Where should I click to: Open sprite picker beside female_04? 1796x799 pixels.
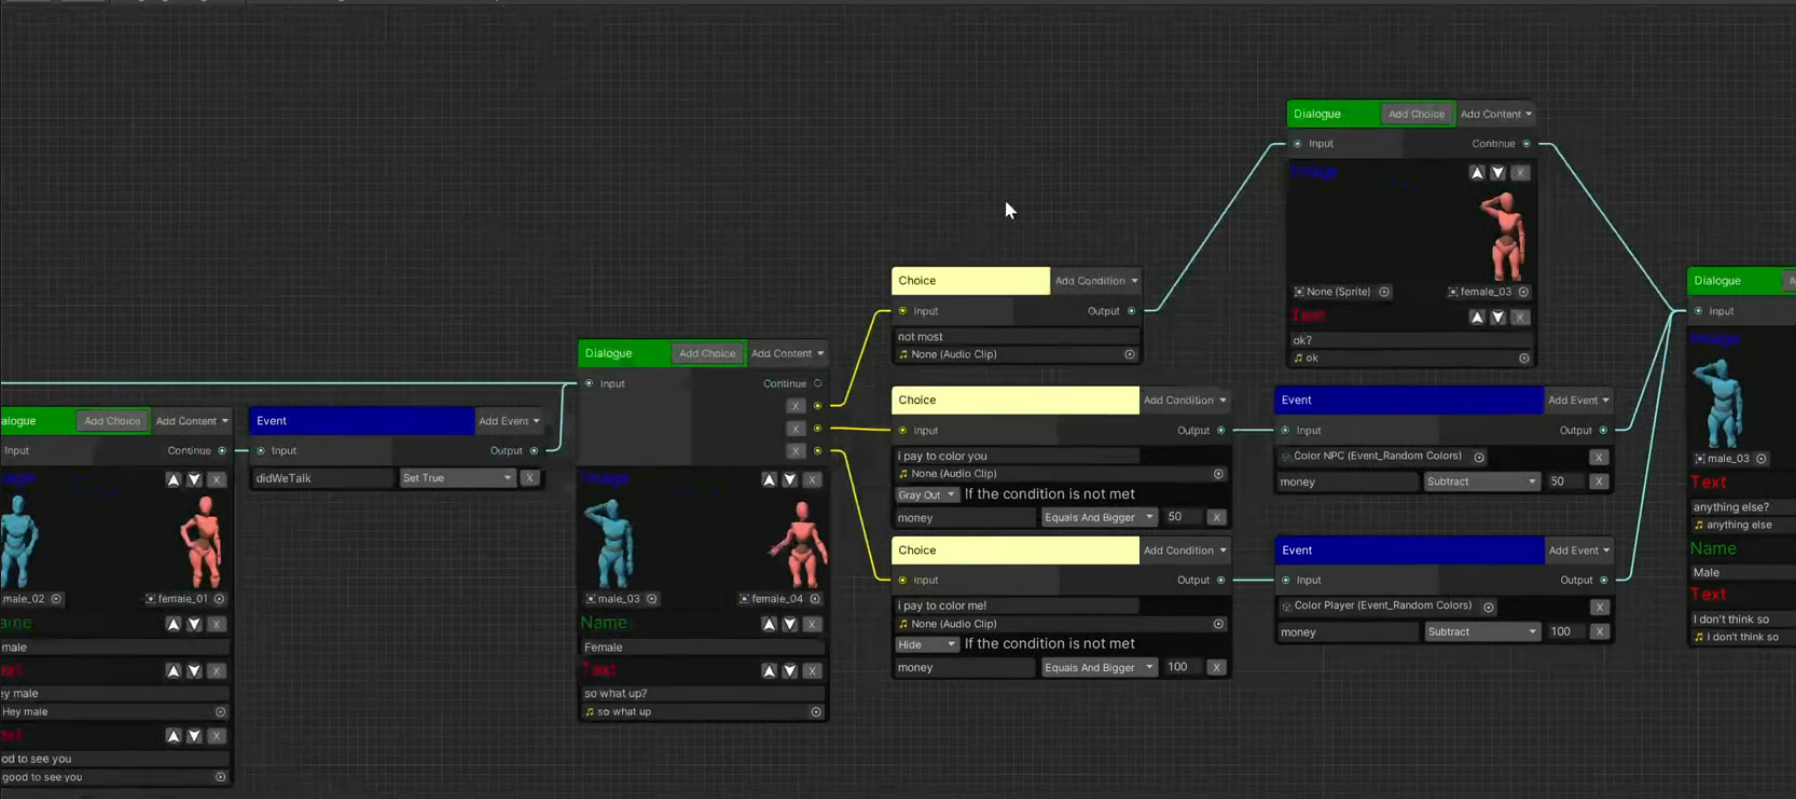[x=815, y=599]
